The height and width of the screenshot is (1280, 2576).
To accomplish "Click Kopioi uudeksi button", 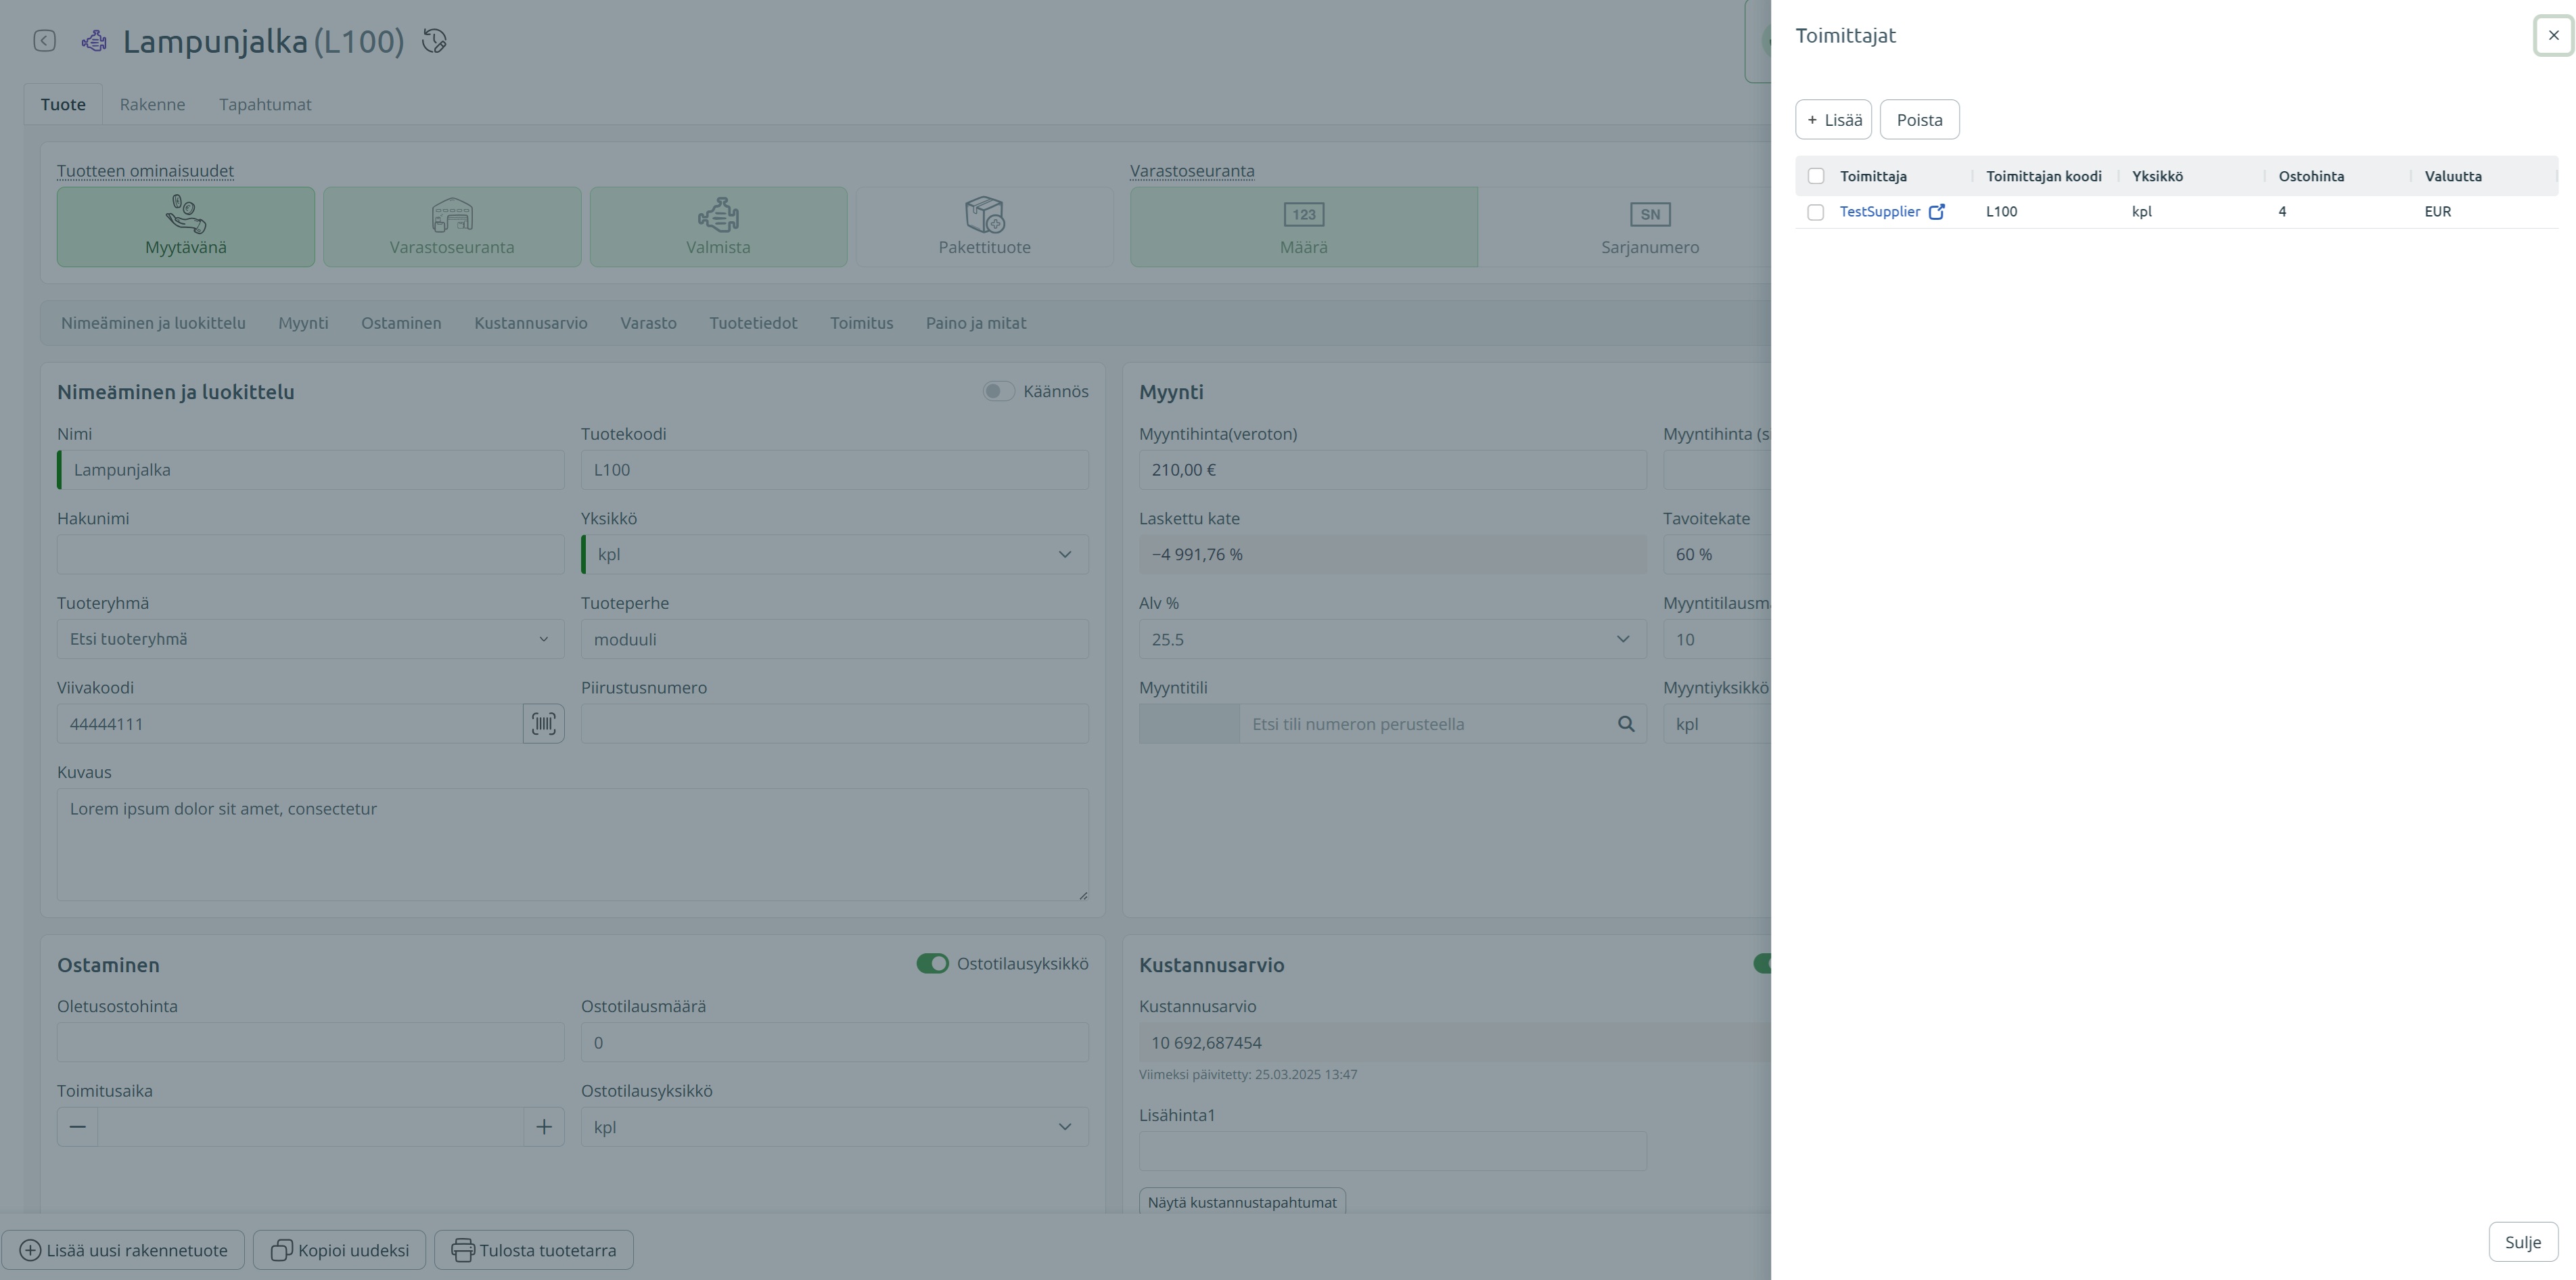I will coord(339,1250).
